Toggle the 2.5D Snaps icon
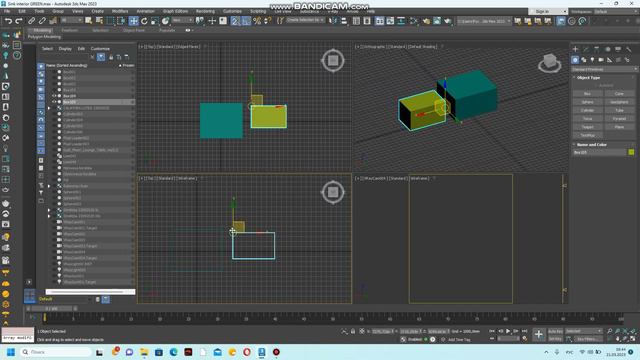 235,21
